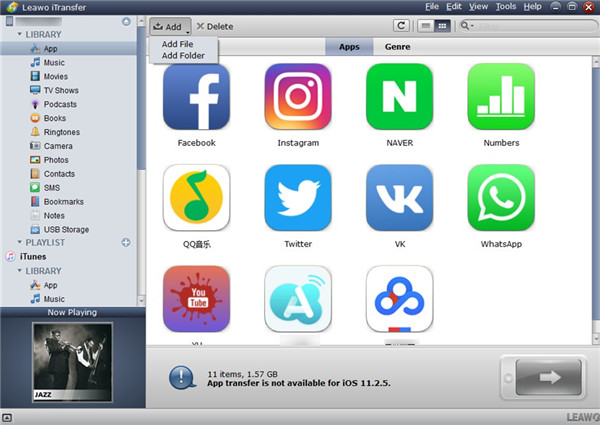This screenshot has height=425, width=600.
Task: Collapse the device LIBRARY section
Action: (20, 34)
